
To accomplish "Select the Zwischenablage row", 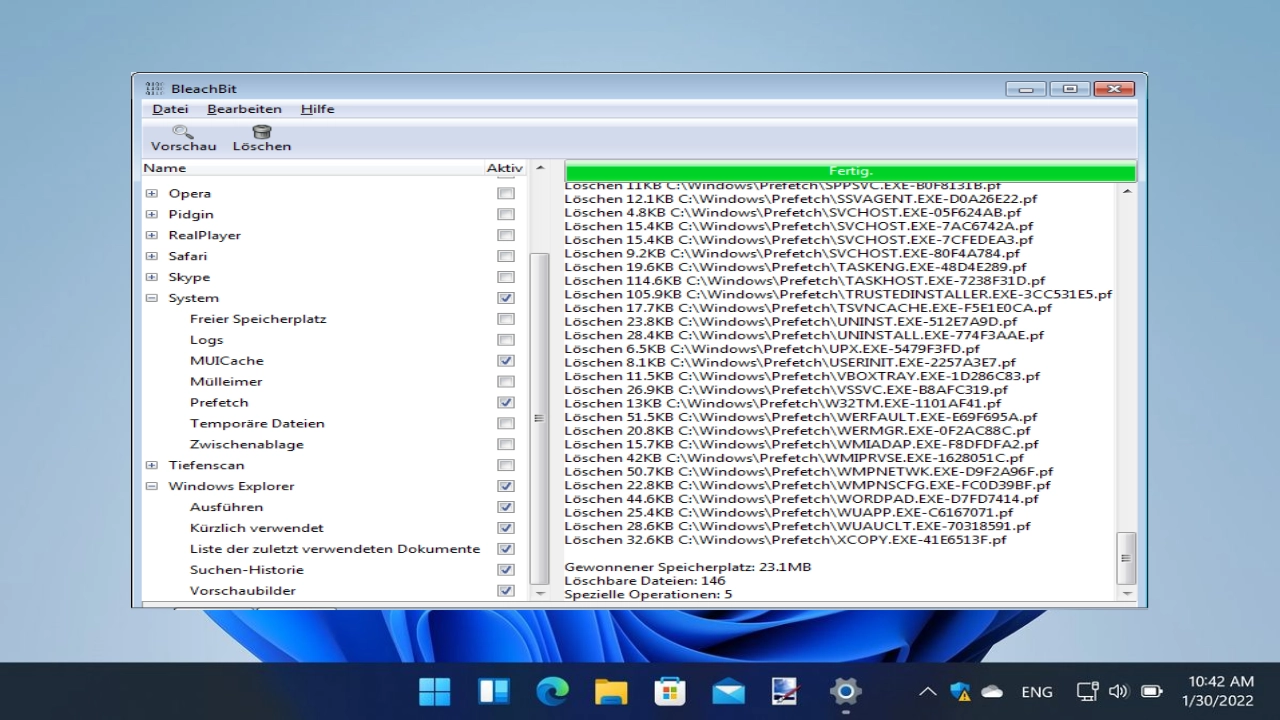I will pos(335,444).
